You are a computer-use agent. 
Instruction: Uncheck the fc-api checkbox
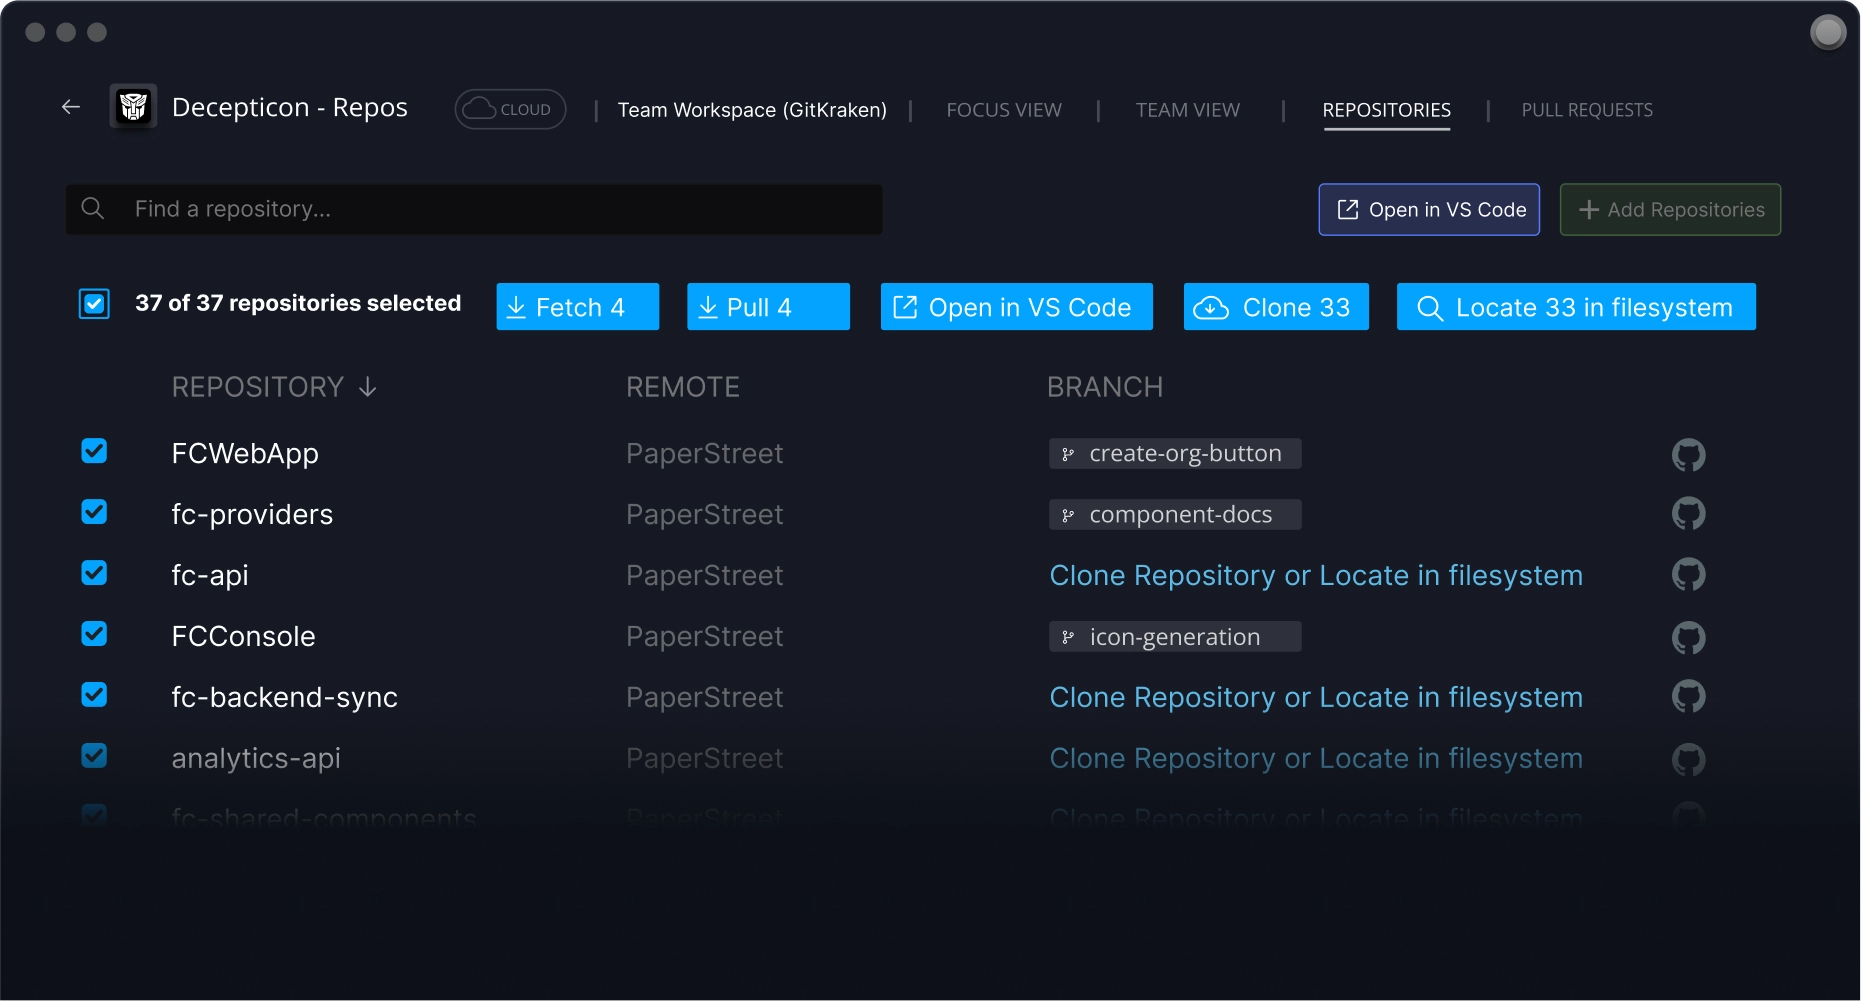pos(94,573)
